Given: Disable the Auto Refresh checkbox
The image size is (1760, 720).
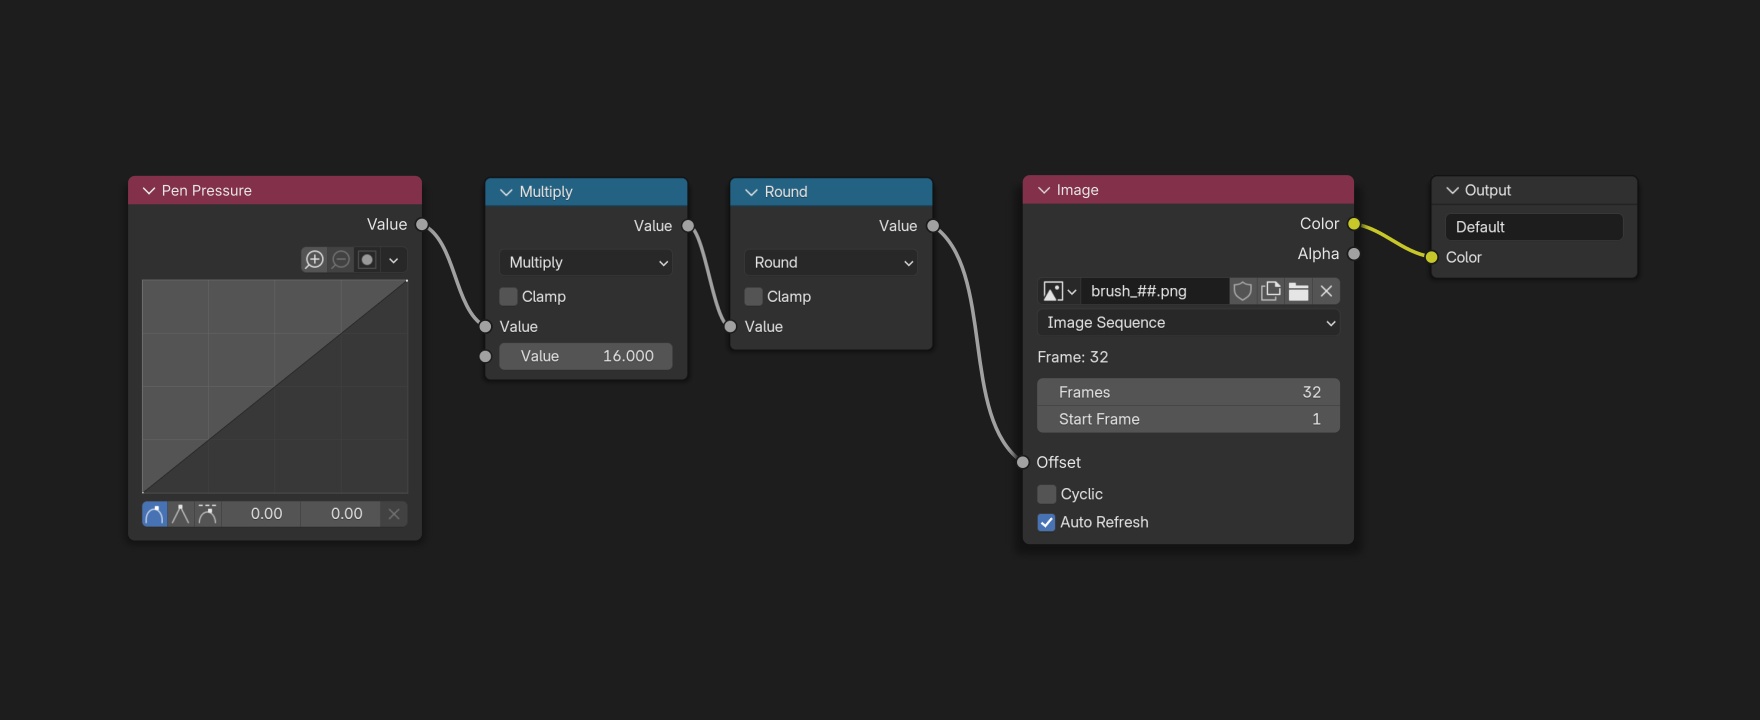Looking at the screenshot, I should tap(1046, 522).
